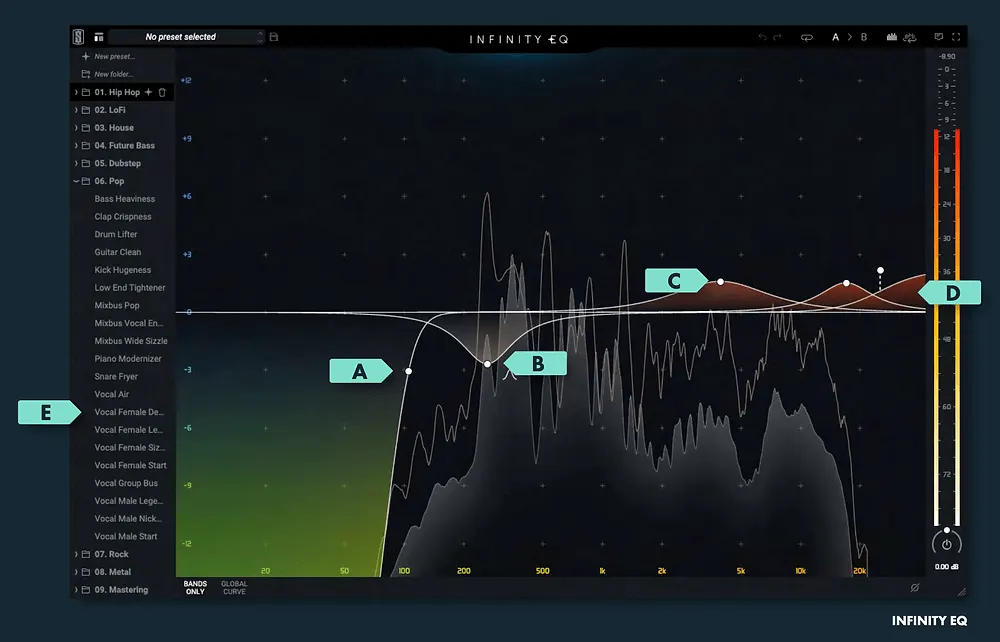Select the Vocal Male Start preset
This screenshot has width=1000, height=642.
point(126,536)
